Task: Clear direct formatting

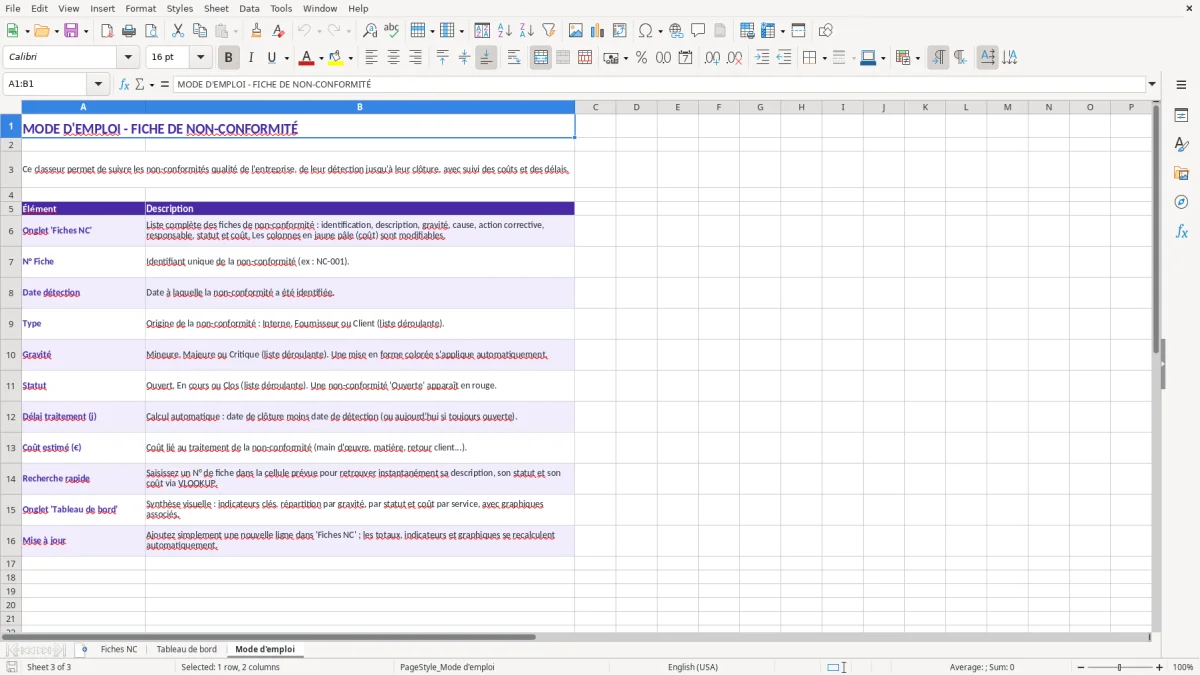Action: coord(279,31)
